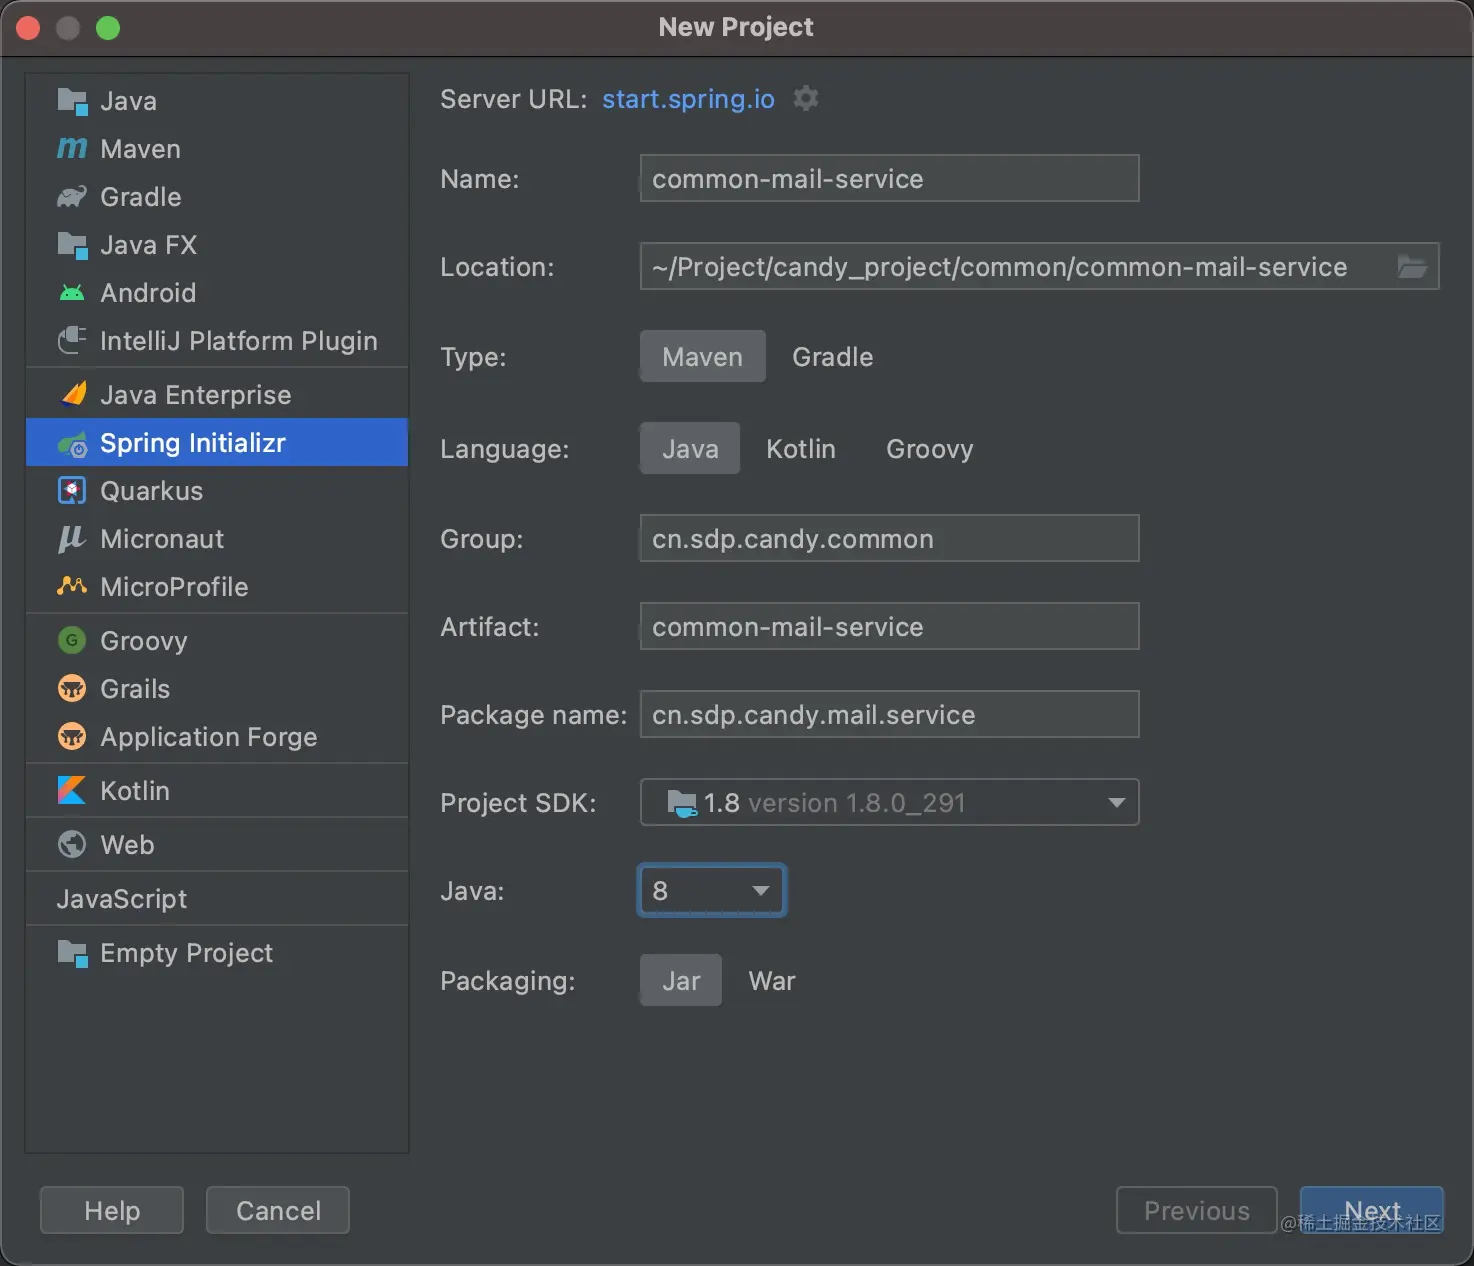This screenshot has height=1266, width=1474.
Task: Click the Java FX folder icon
Action: pos(72,245)
